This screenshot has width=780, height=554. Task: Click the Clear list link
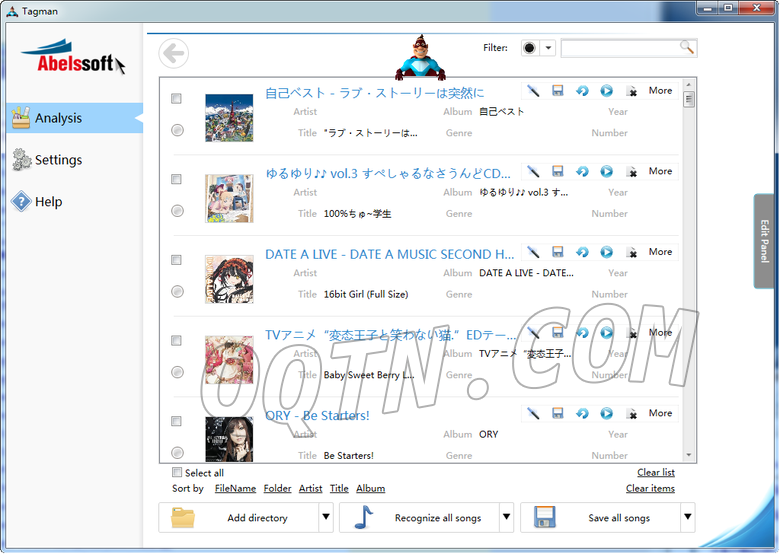pyautogui.click(x=655, y=472)
